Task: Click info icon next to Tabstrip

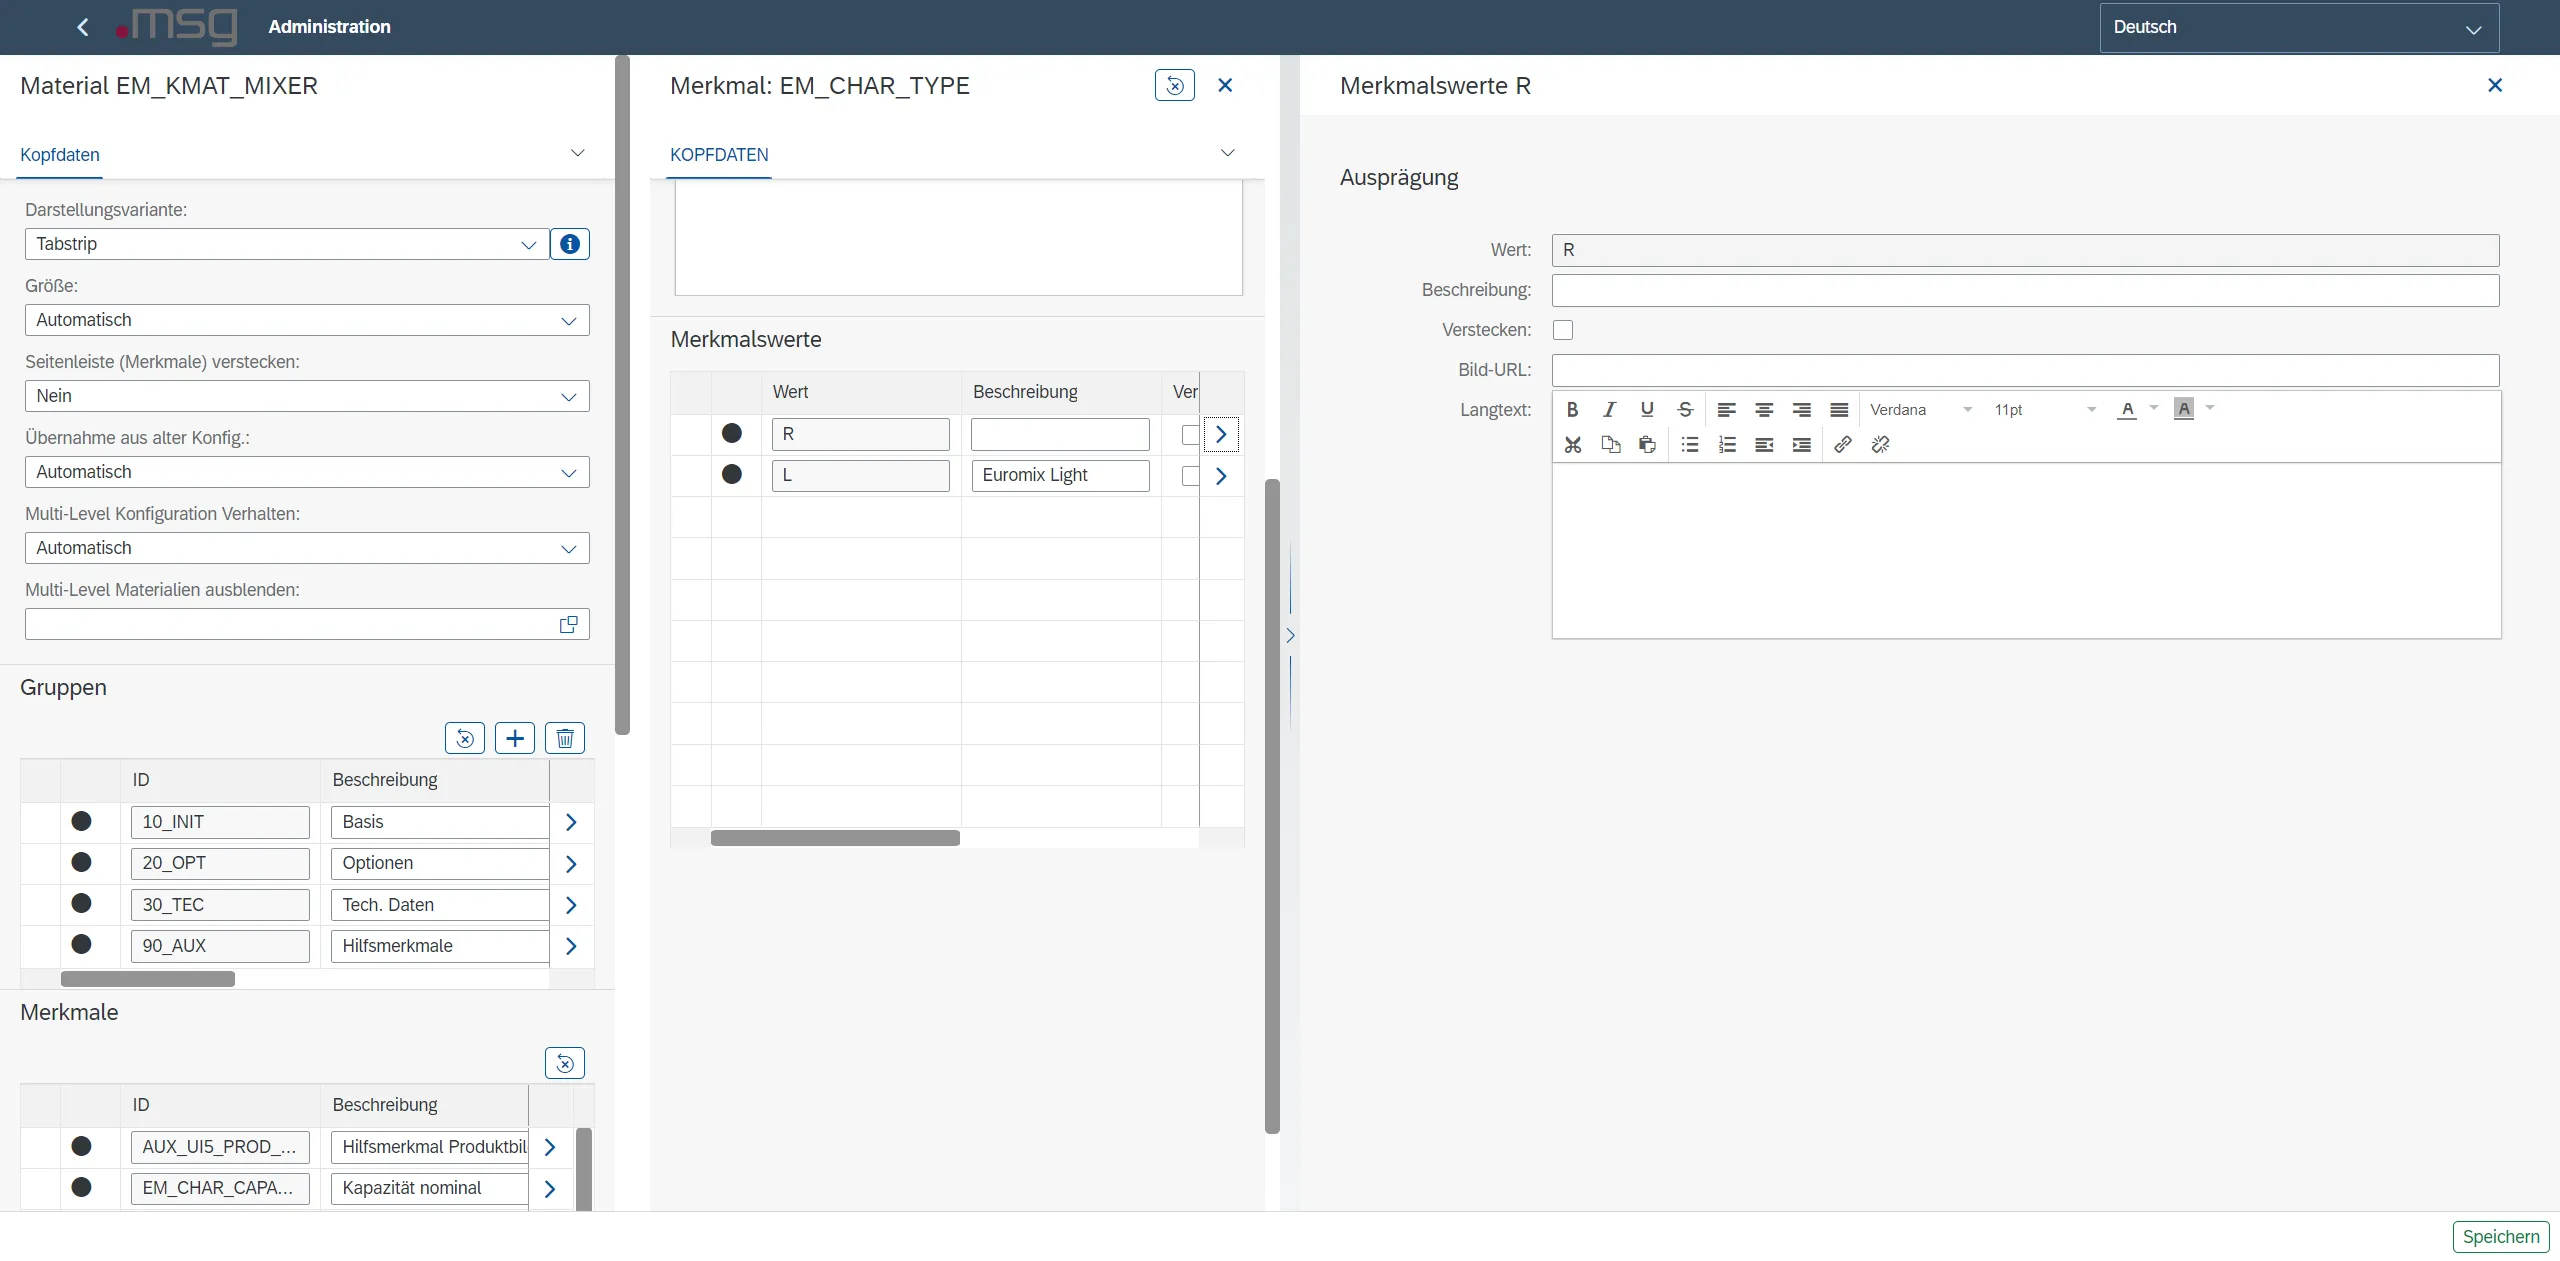Action: (x=569, y=244)
